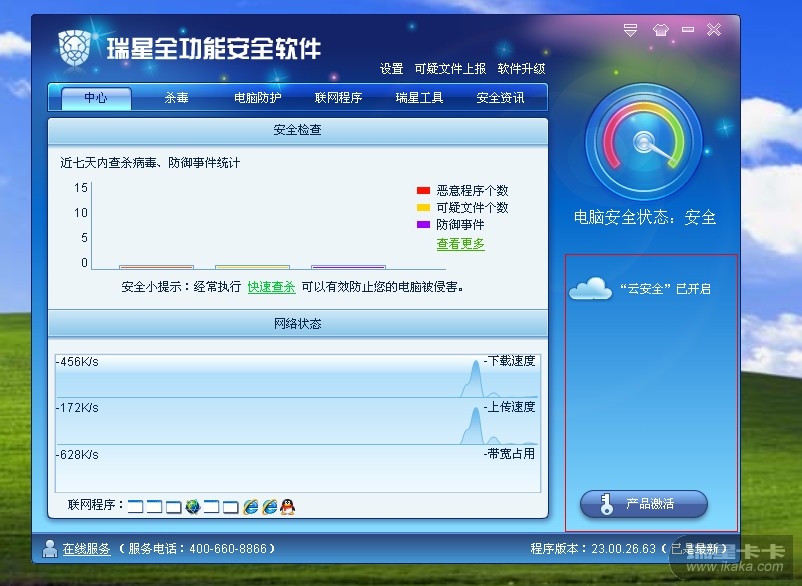This screenshot has height=586, width=802.
Task: Click the Internet Explorer icon beside QQ penguin
Action: [270, 507]
